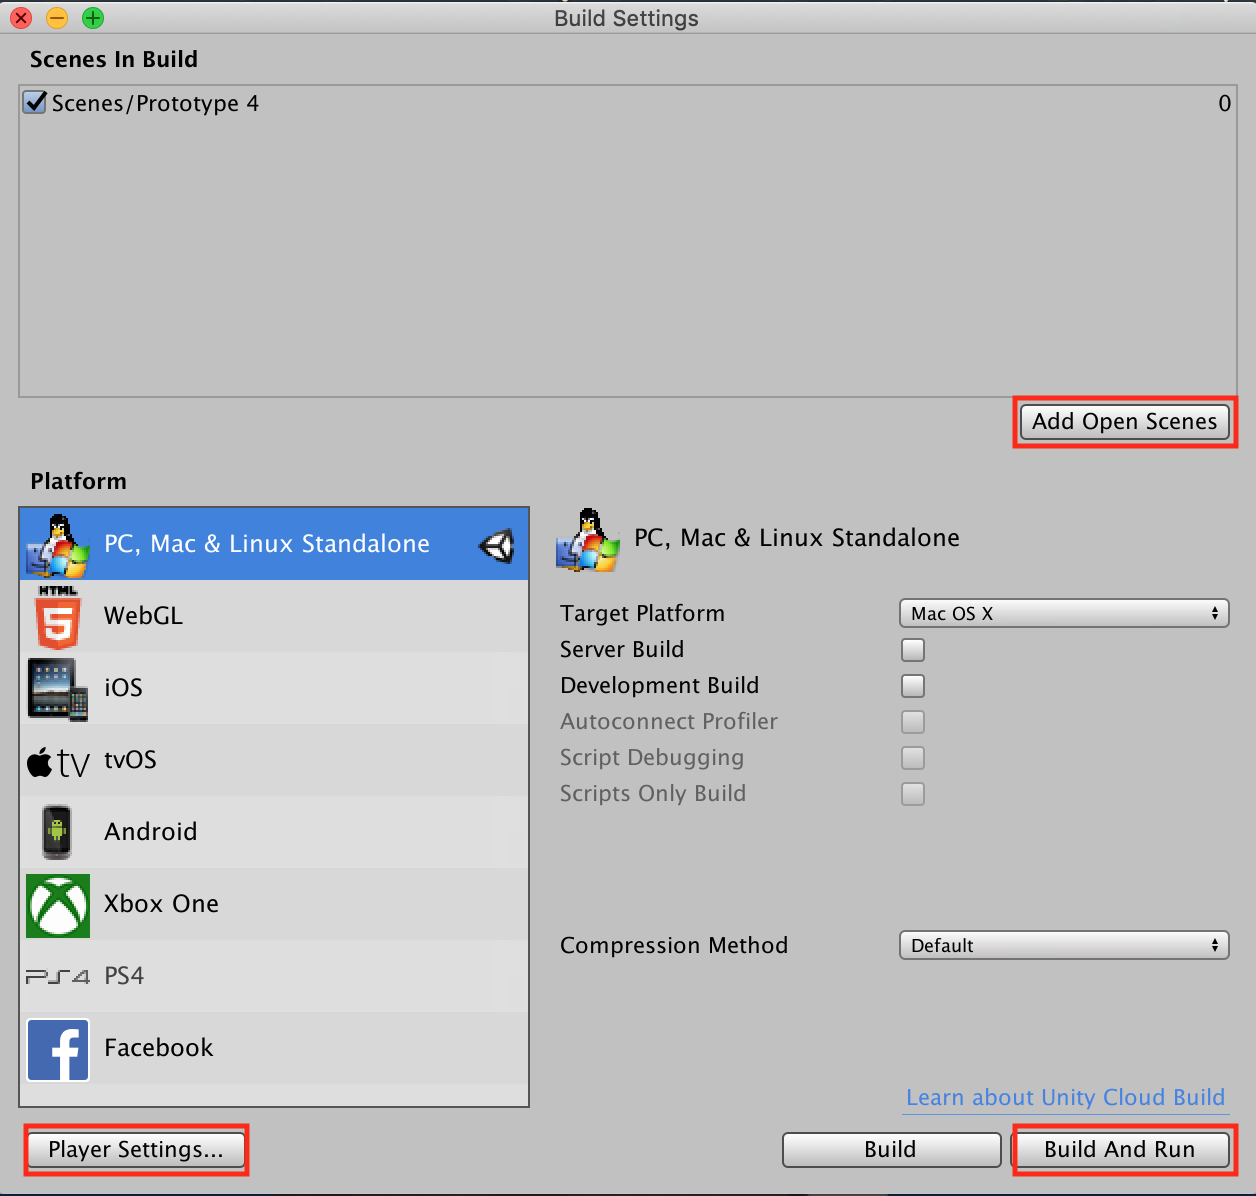Click the PC, Mac & Linux Standalone header text on right

[797, 538]
